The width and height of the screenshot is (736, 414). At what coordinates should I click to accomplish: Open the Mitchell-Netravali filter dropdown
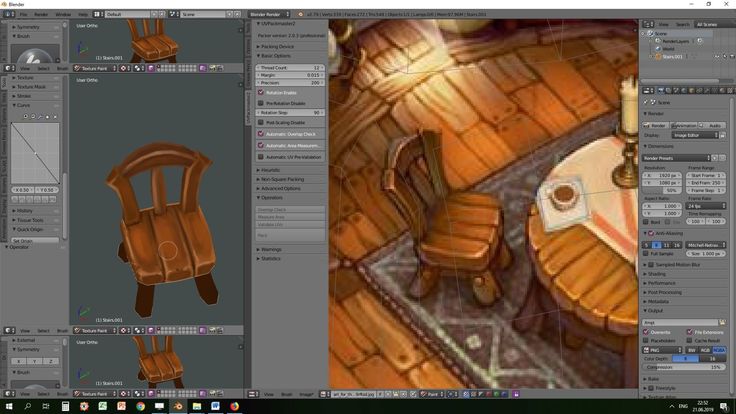[705, 245]
